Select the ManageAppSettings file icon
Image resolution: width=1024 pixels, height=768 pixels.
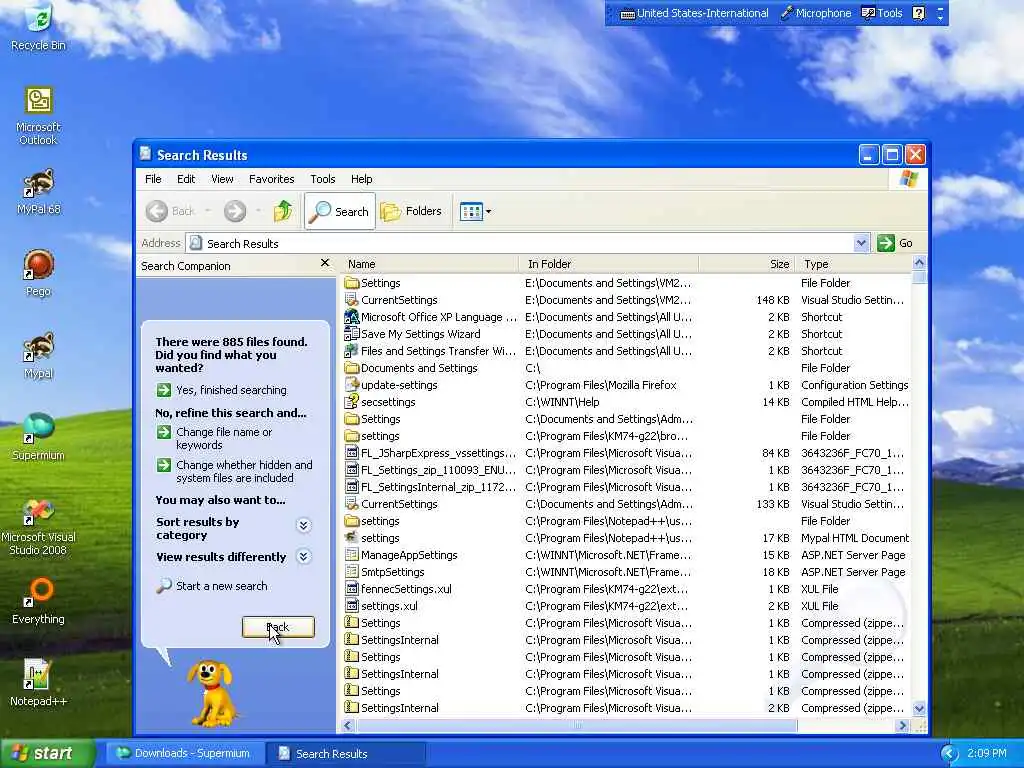click(351, 554)
